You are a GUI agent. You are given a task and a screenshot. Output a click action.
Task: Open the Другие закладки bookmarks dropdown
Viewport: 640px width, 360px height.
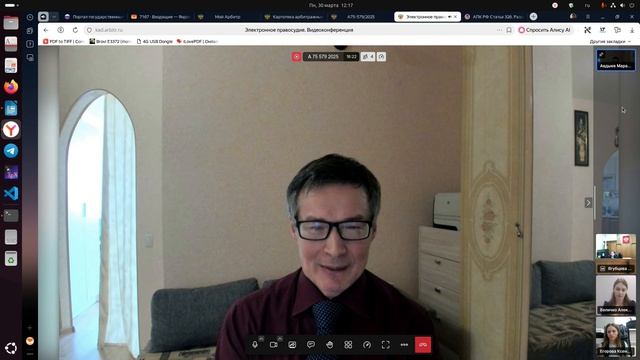point(610,42)
